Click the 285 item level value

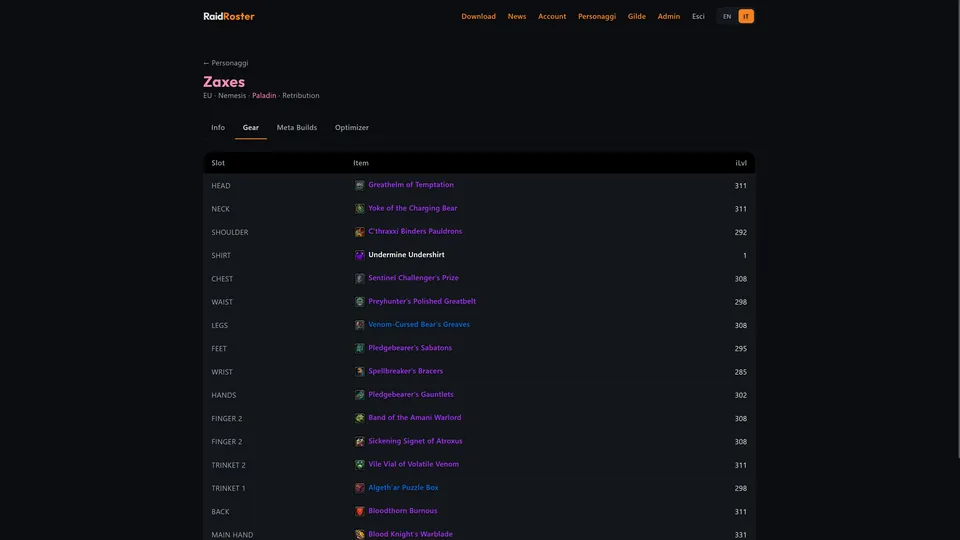pyautogui.click(x=741, y=372)
